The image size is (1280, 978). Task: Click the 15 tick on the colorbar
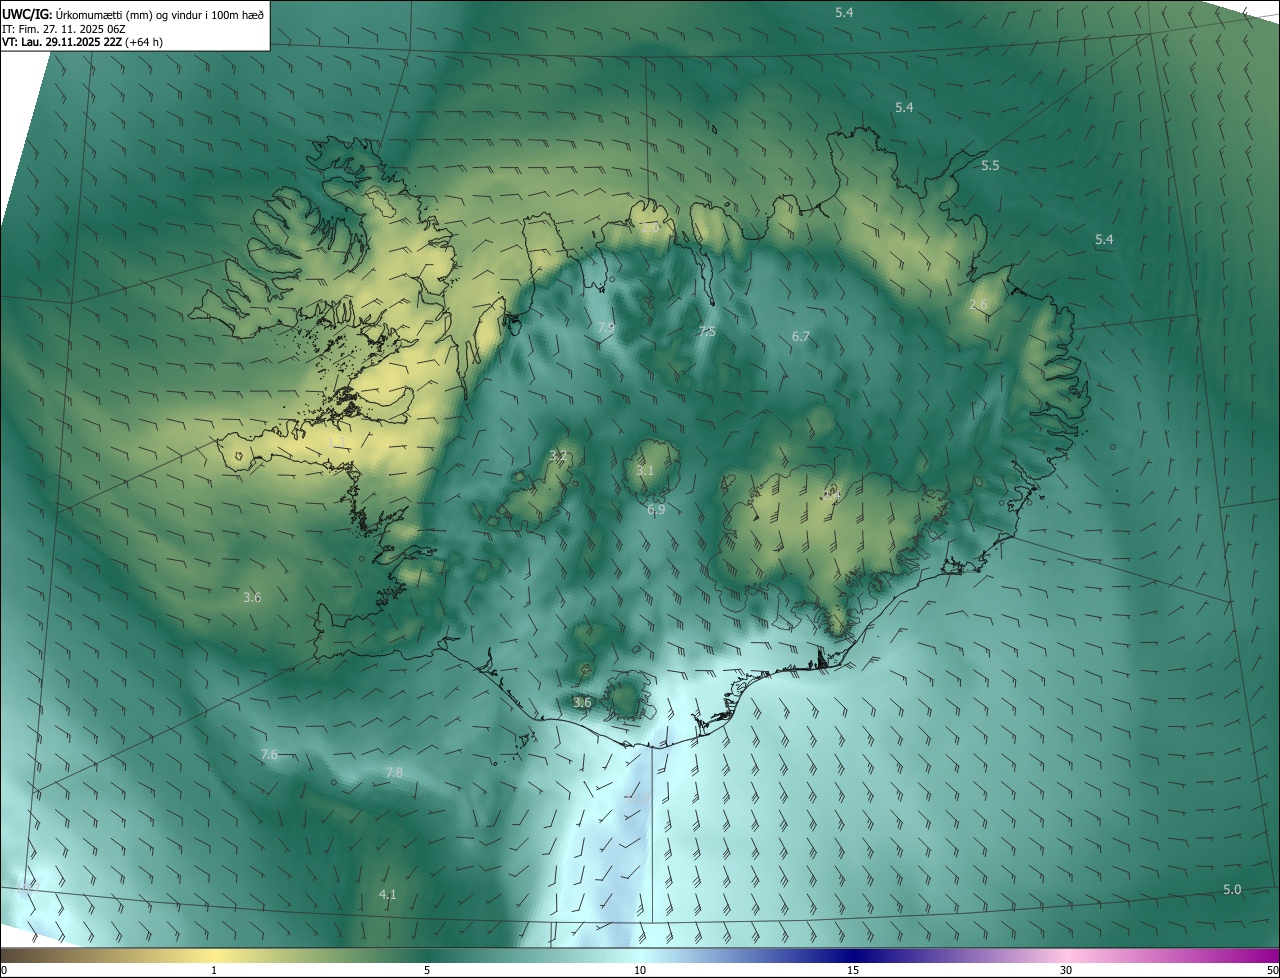853,970
